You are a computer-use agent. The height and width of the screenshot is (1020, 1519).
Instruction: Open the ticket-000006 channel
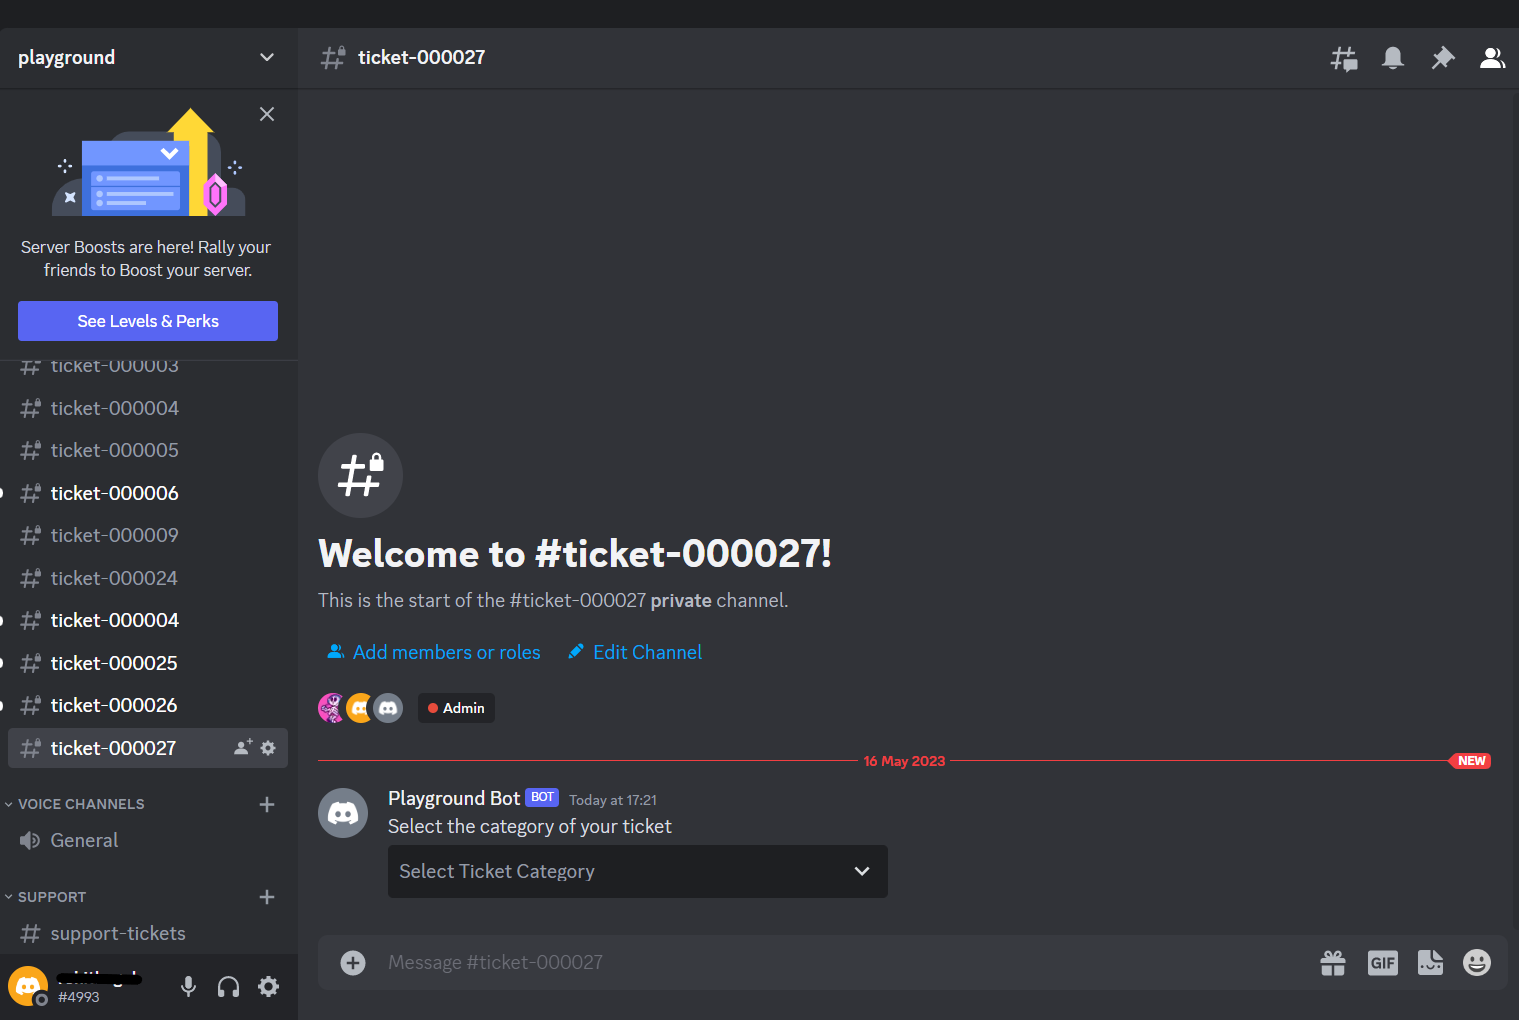tap(148, 493)
